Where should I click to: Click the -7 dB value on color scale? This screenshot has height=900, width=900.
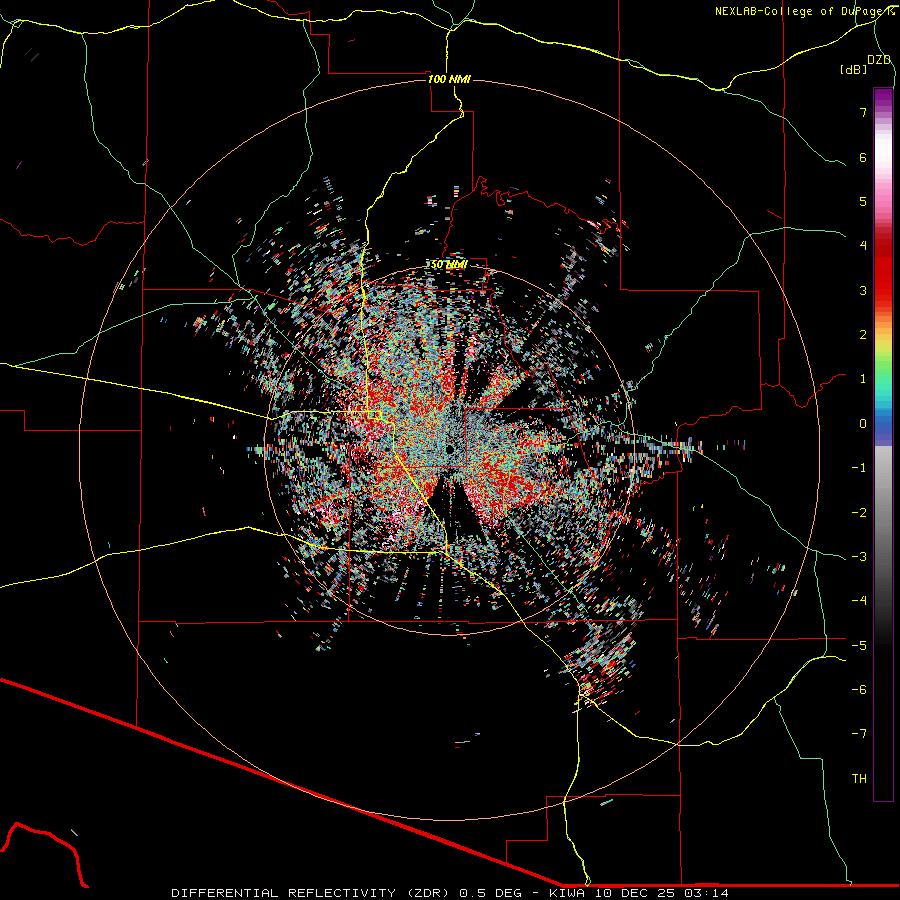pyautogui.click(x=859, y=734)
